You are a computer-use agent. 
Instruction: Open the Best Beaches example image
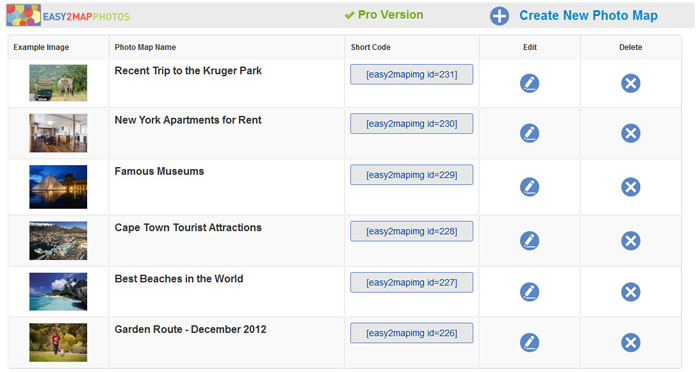(x=58, y=292)
